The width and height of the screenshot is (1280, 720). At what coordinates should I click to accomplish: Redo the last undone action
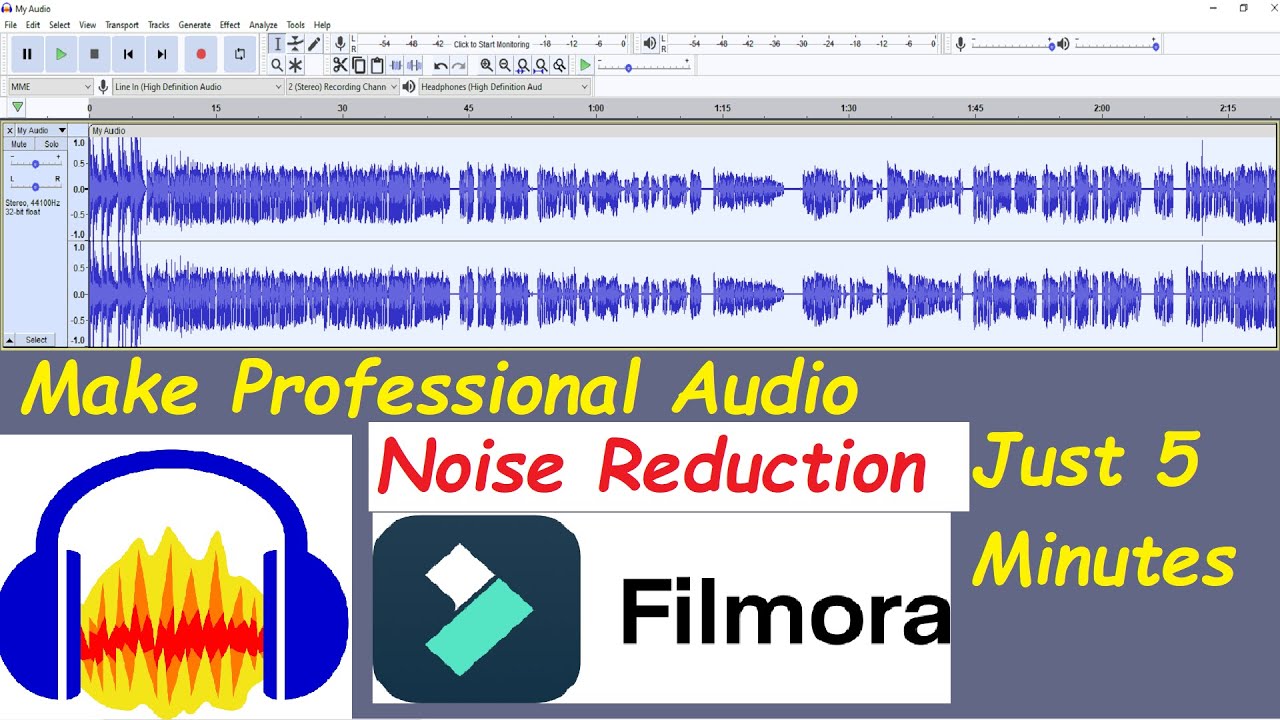click(458, 65)
